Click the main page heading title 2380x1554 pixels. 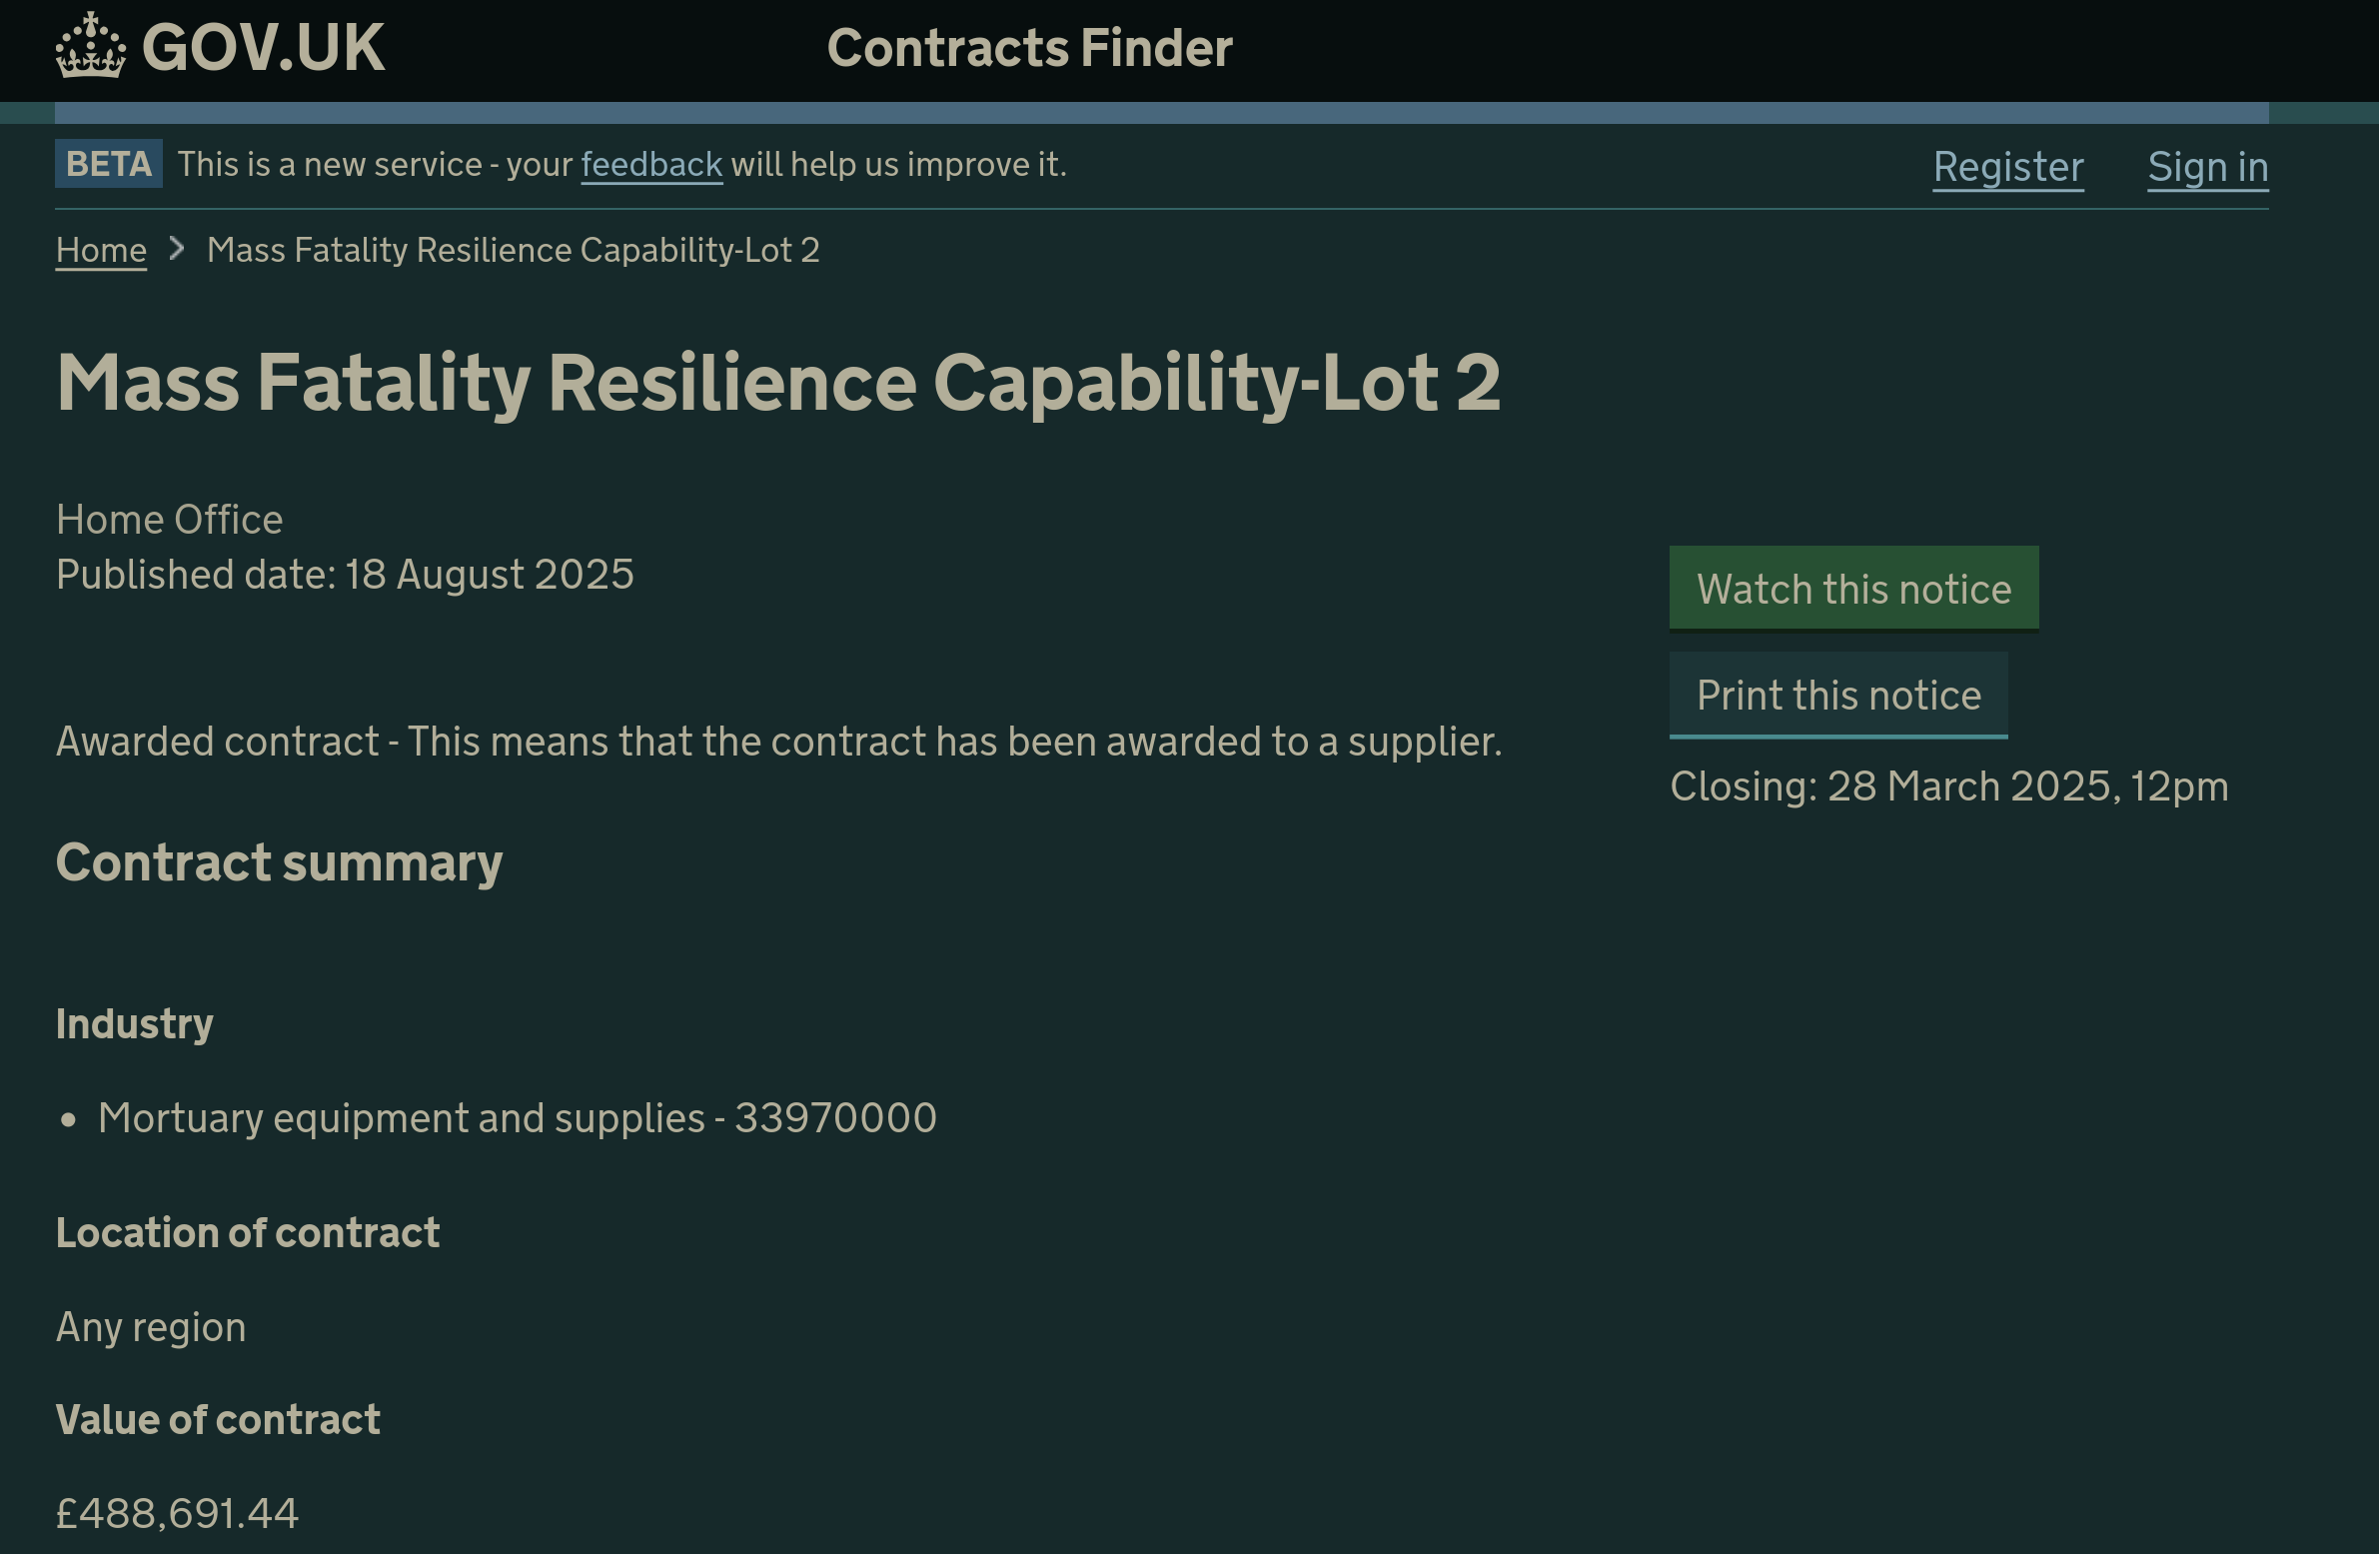pos(778,382)
